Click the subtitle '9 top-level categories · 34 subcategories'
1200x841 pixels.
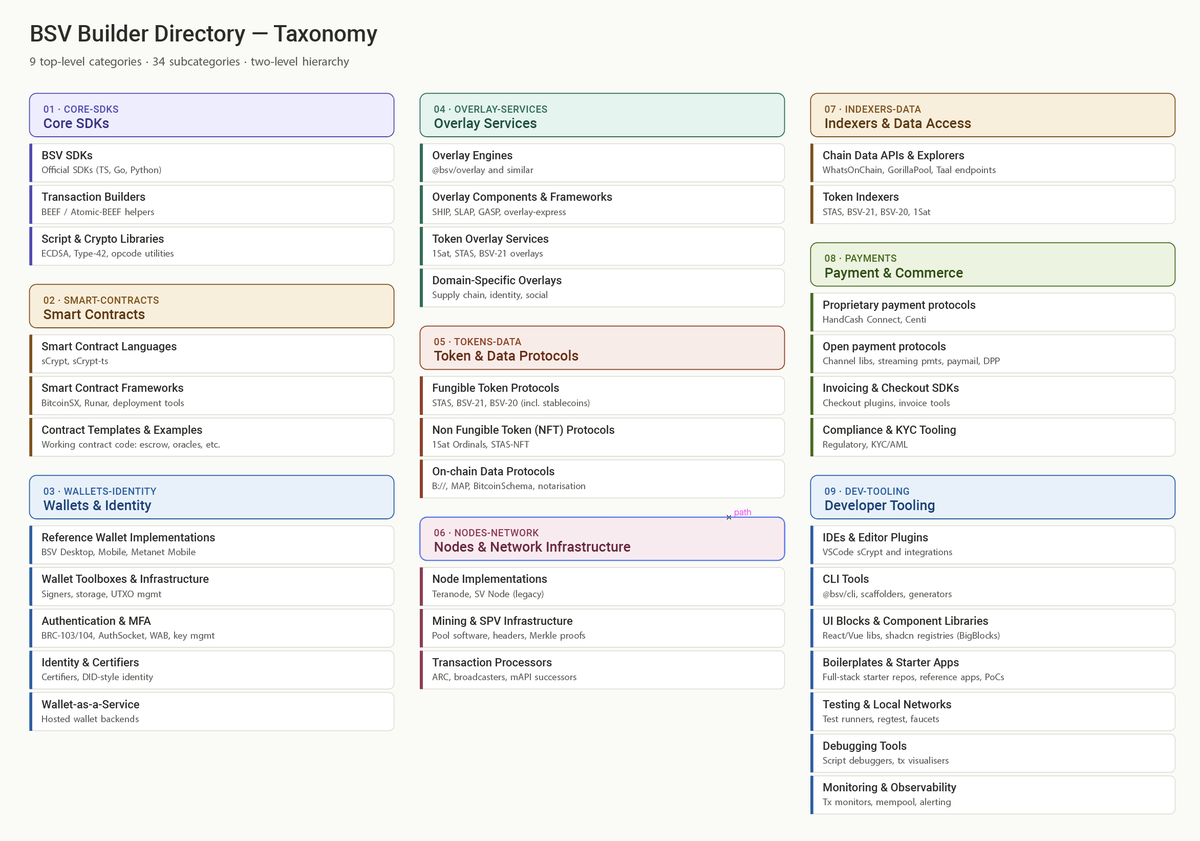(135, 62)
